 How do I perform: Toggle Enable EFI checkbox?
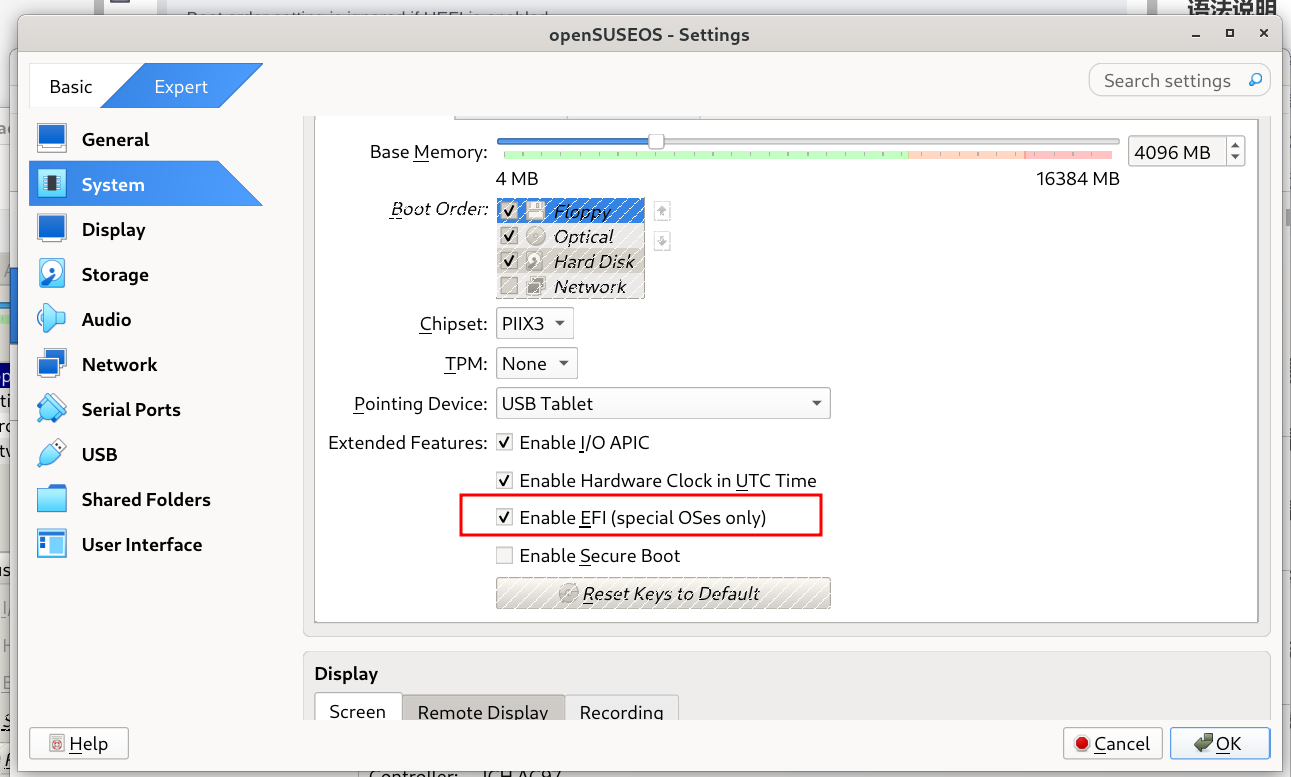[x=505, y=518]
